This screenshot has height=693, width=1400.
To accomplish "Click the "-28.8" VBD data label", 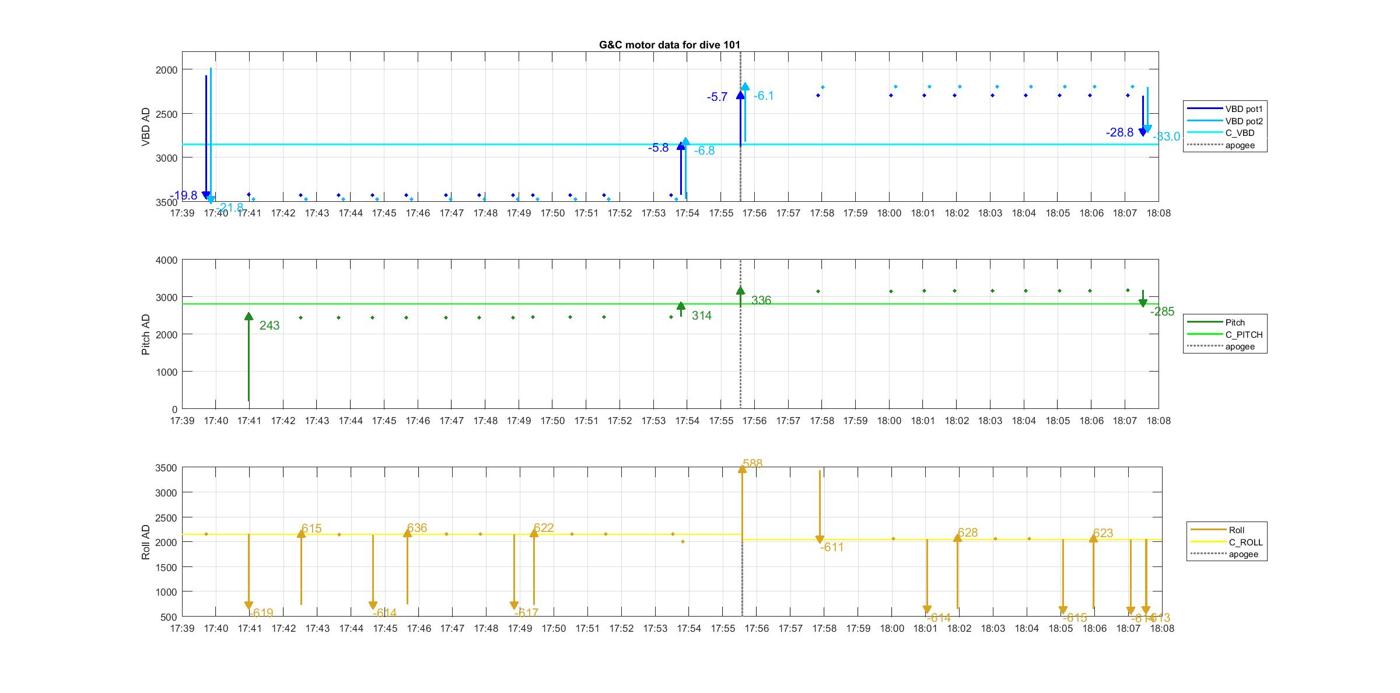I will click(x=1120, y=133).
